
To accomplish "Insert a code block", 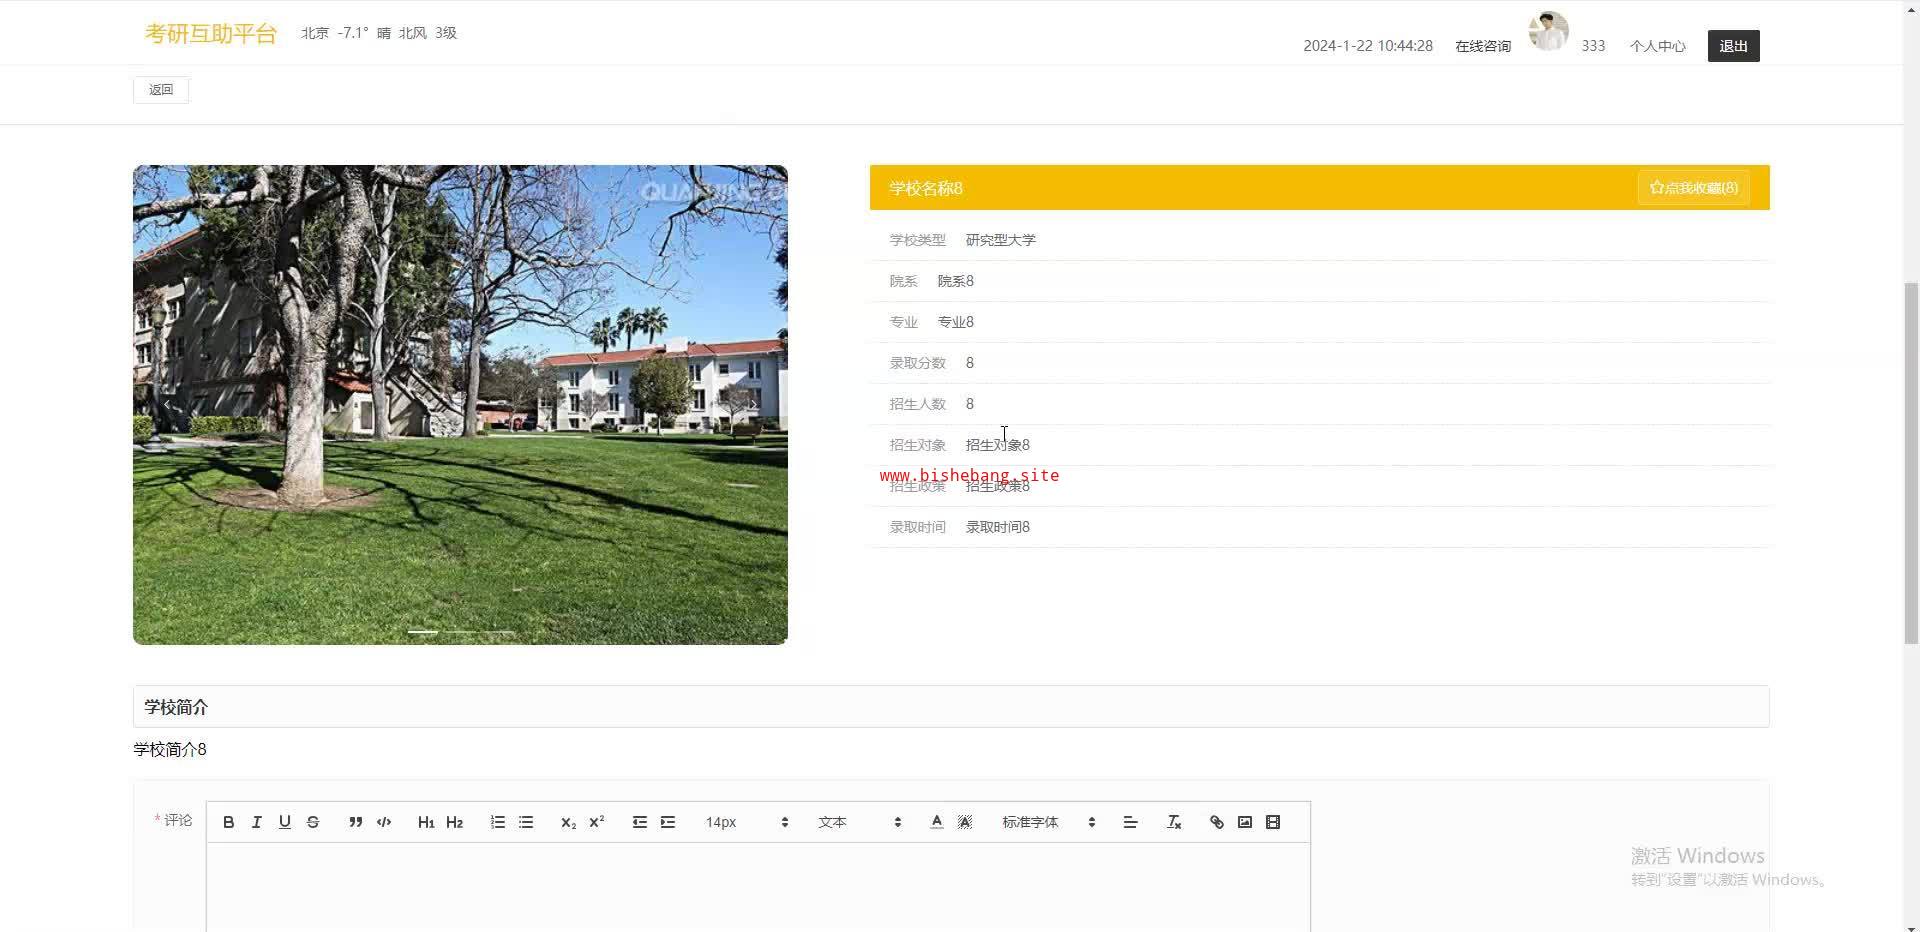I will tap(384, 822).
